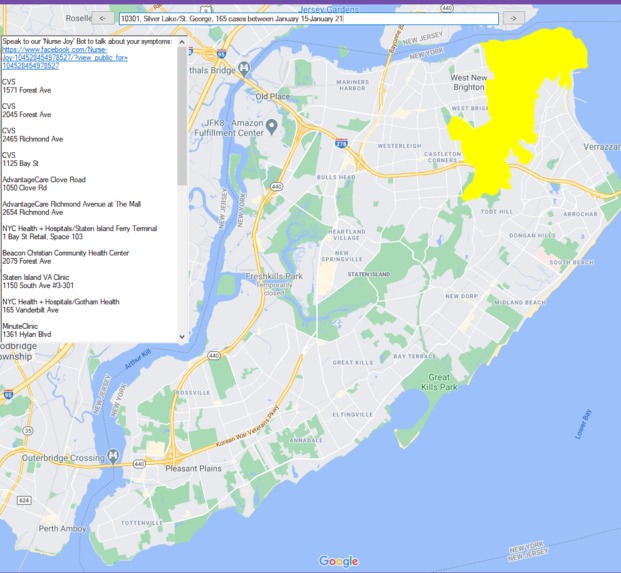The width and height of the screenshot is (621, 573).
Task: Click the Mariners Harbor map label
Action: pos(352,85)
